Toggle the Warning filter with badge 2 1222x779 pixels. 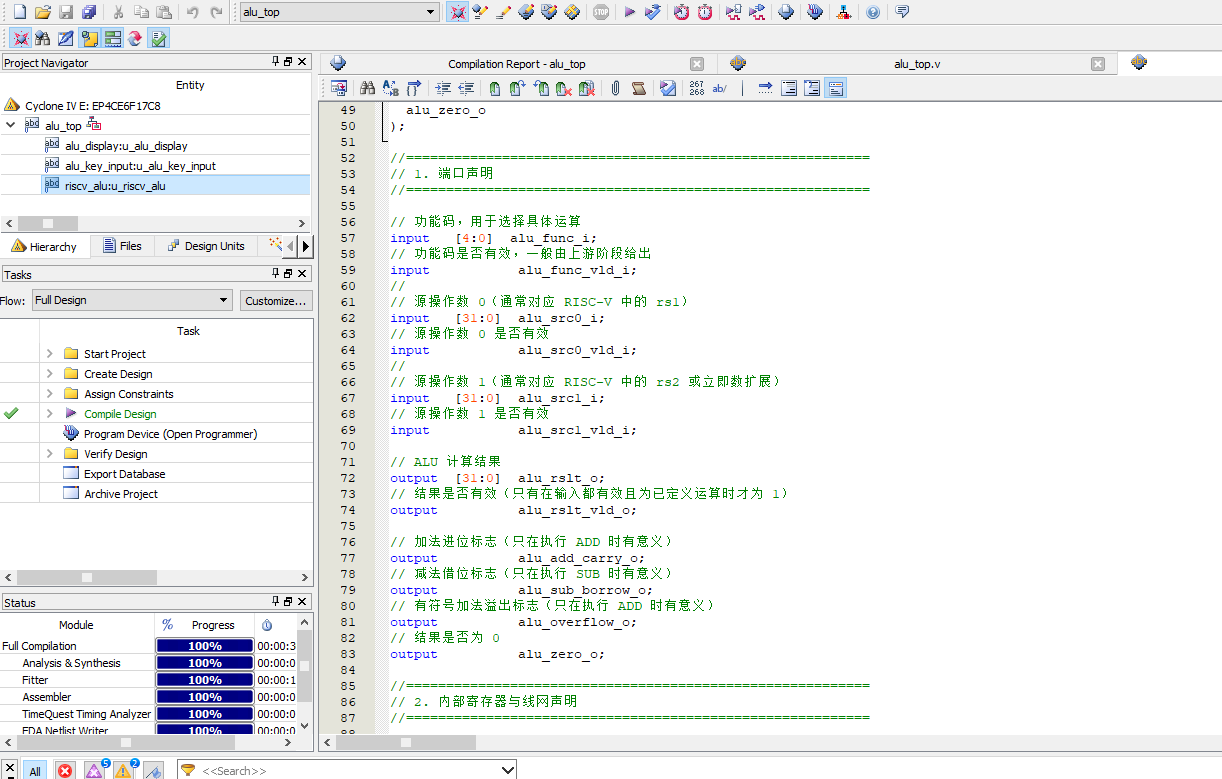pyautogui.click(x=125, y=770)
